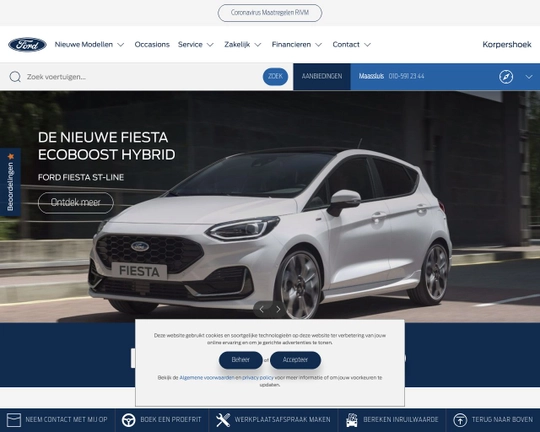Image resolution: width=540 pixels, height=432 pixels.
Task: Open Nieuwe Modellen menu
Action: (84, 44)
